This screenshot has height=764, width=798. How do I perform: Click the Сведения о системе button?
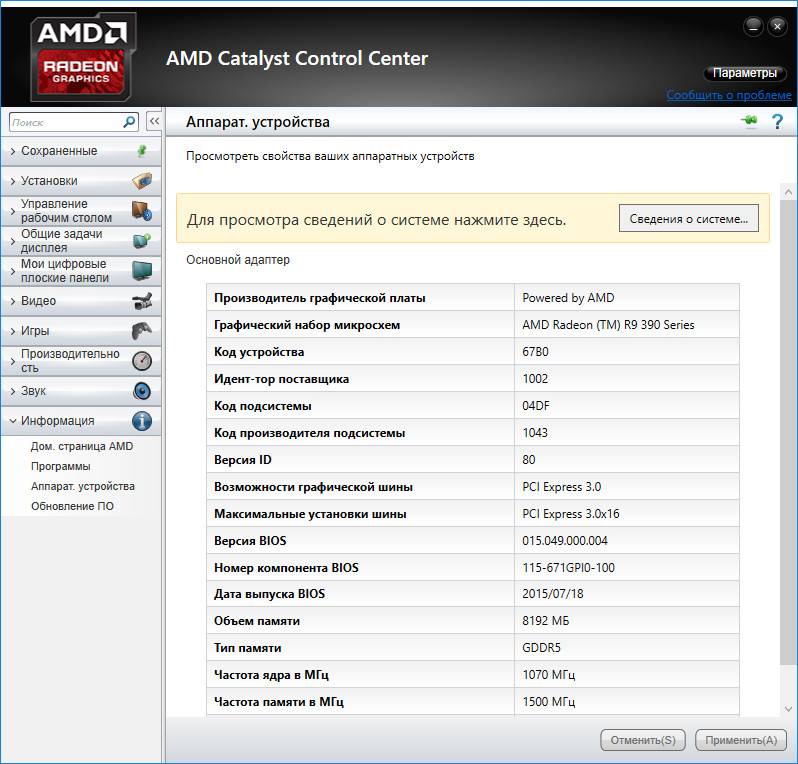click(688, 219)
